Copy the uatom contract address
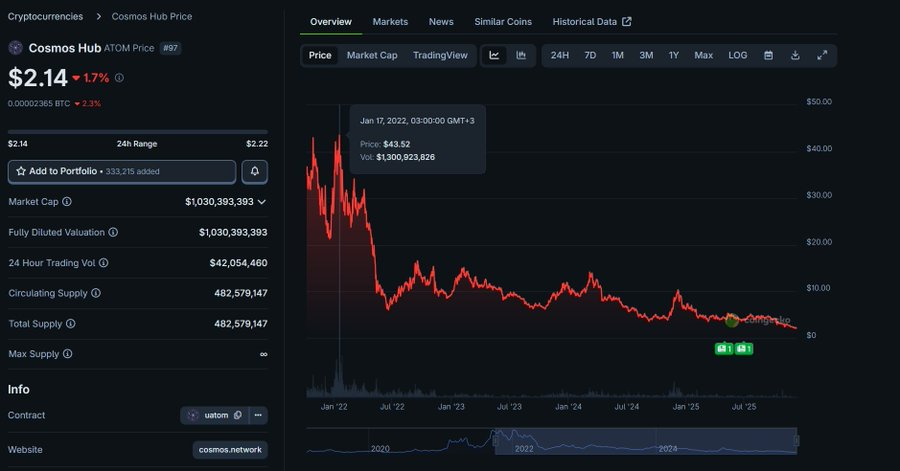Screen dimensions: 900x471 point(213,415)
